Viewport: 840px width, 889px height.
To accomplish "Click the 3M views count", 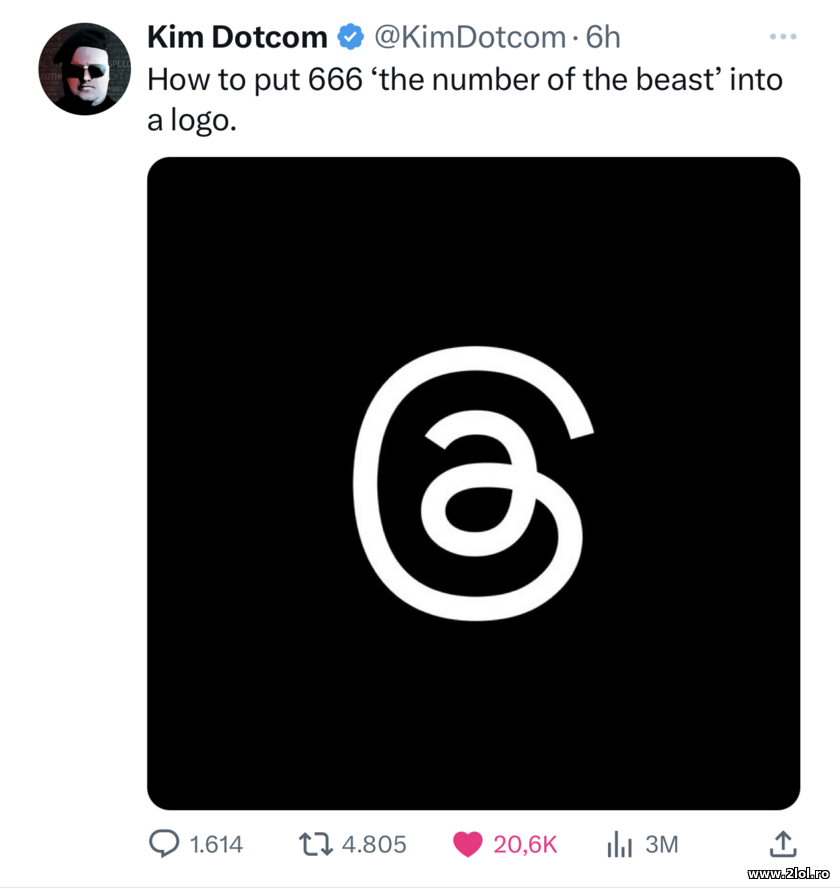I will [x=660, y=844].
